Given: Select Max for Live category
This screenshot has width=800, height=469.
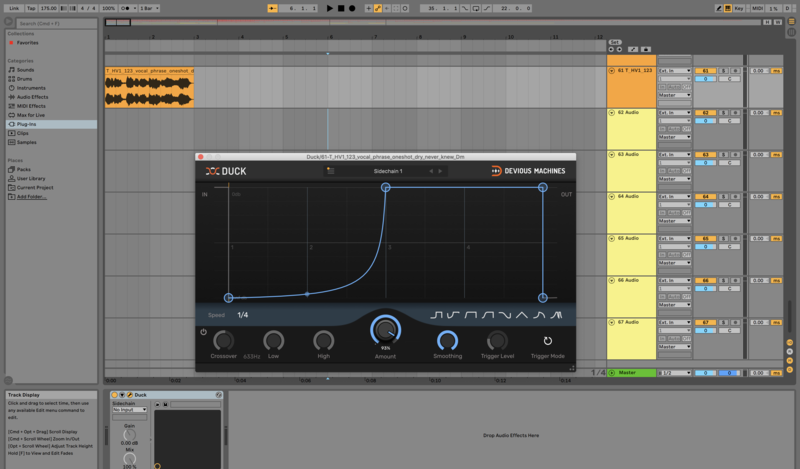Looking at the screenshot, I should [x=31, y=115].
